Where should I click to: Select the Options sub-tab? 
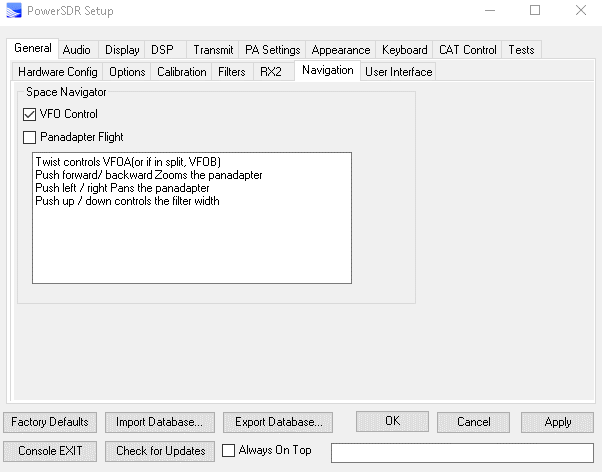[127, 72]
